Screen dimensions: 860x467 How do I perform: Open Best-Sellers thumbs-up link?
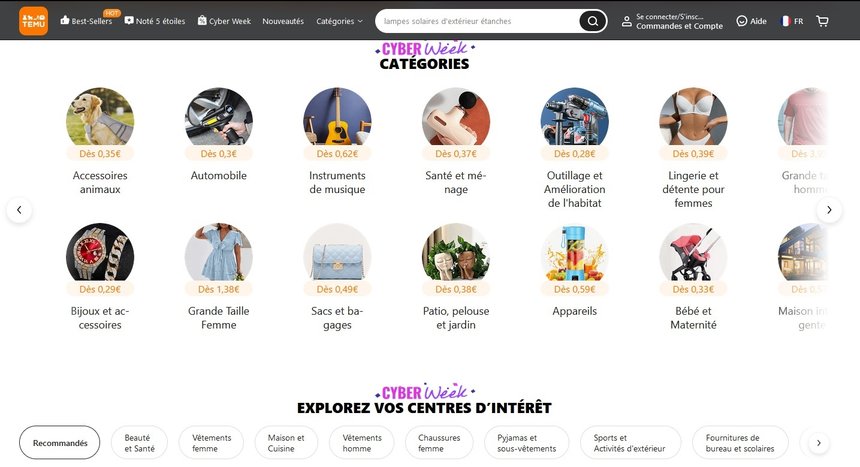[x=86, y=21]
